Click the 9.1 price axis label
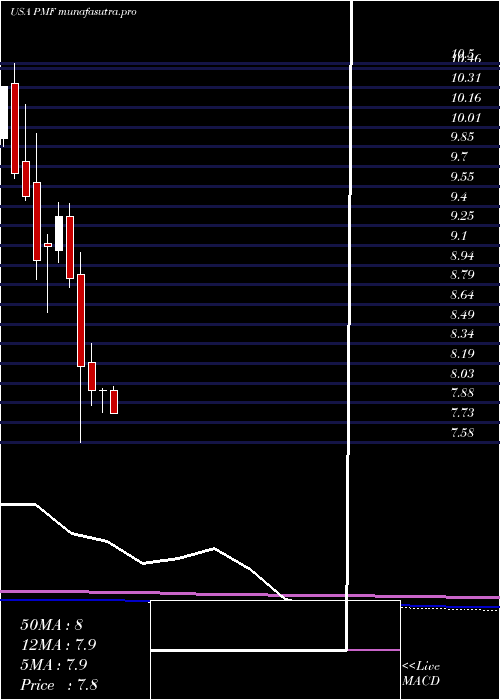 459,236
